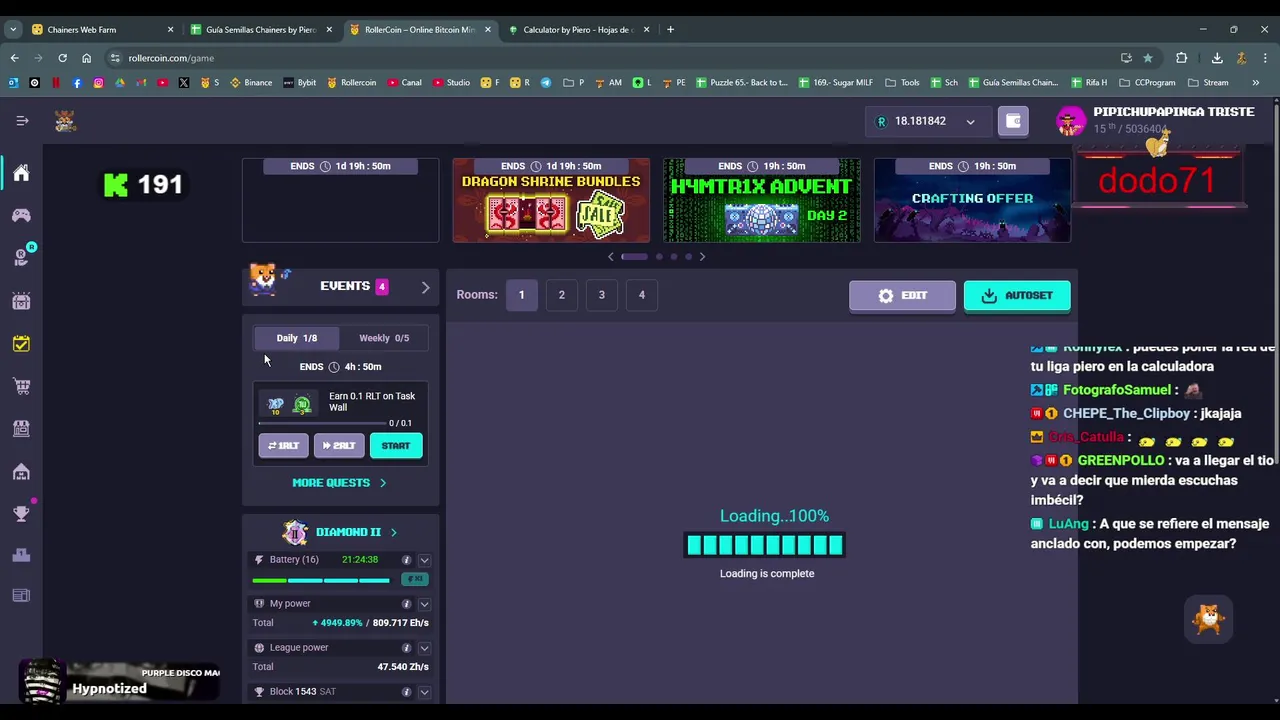
Task: Open the H4MTR1X Advent Day 2 banner
Action: 762,200
